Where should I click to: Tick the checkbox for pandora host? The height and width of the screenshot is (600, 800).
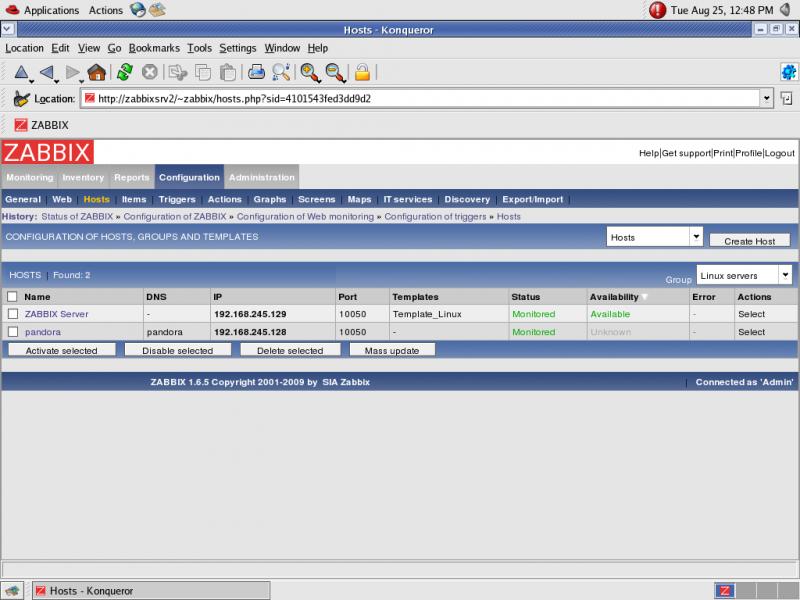click(x=13, y=332)
